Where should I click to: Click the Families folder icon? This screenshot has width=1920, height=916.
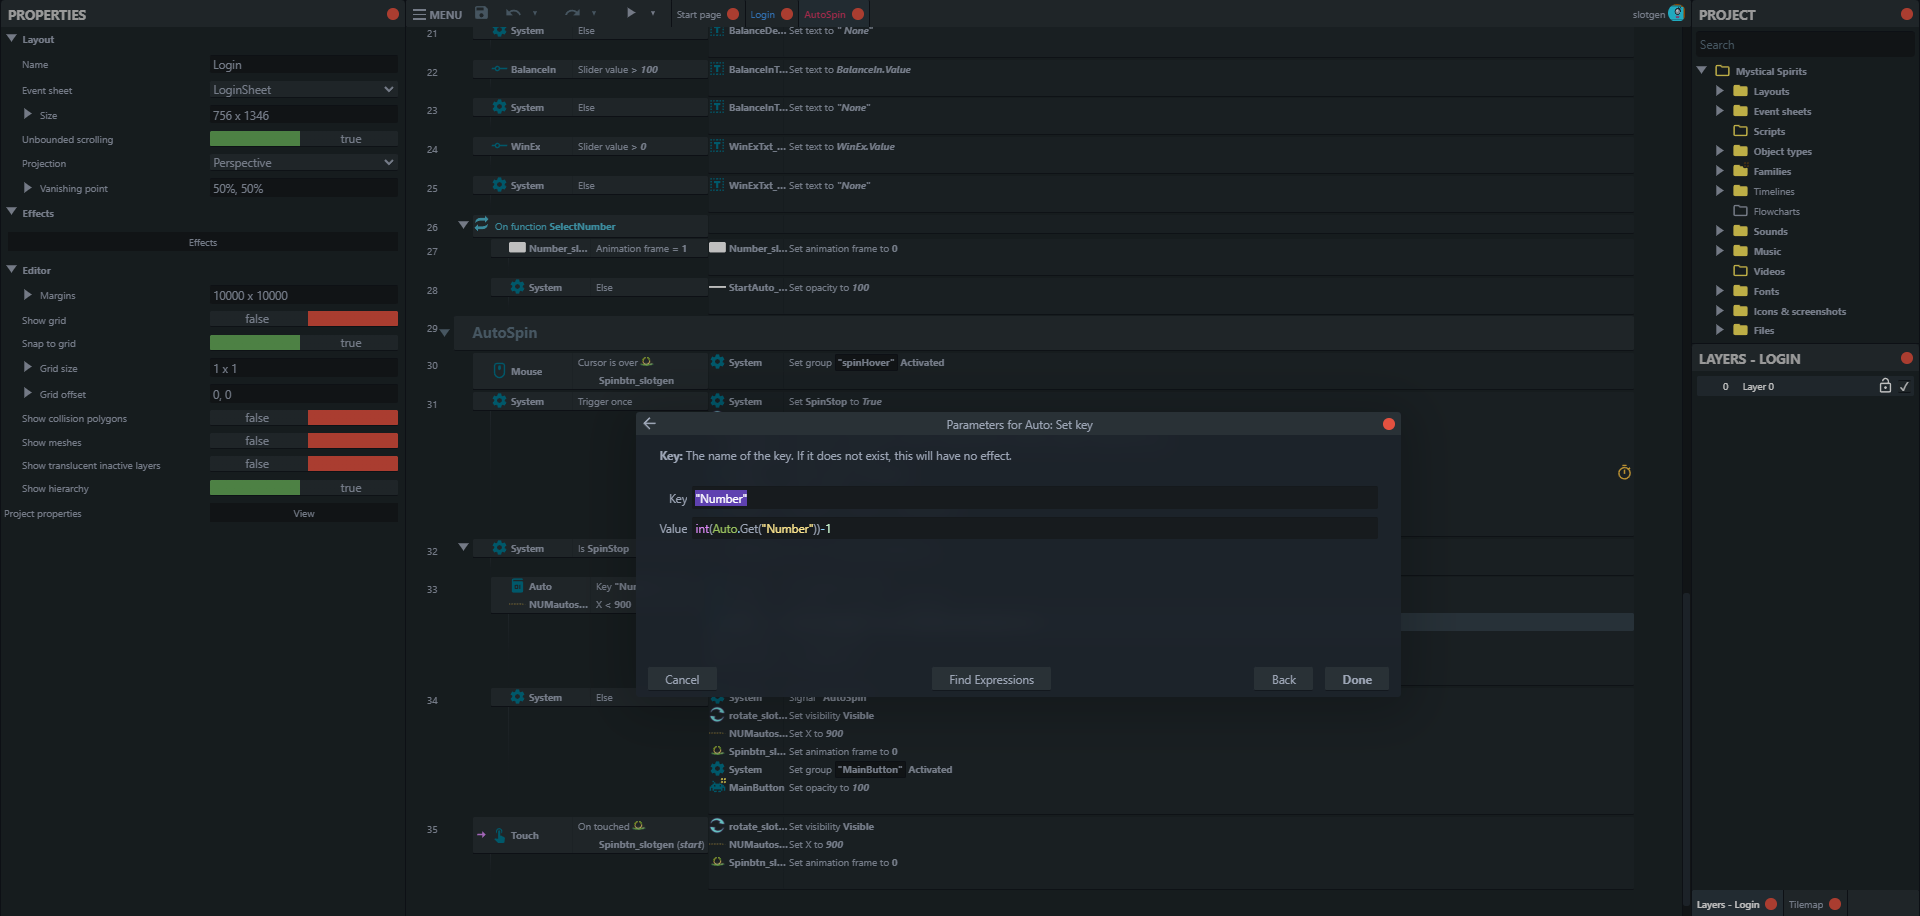tap(1740, 171)
